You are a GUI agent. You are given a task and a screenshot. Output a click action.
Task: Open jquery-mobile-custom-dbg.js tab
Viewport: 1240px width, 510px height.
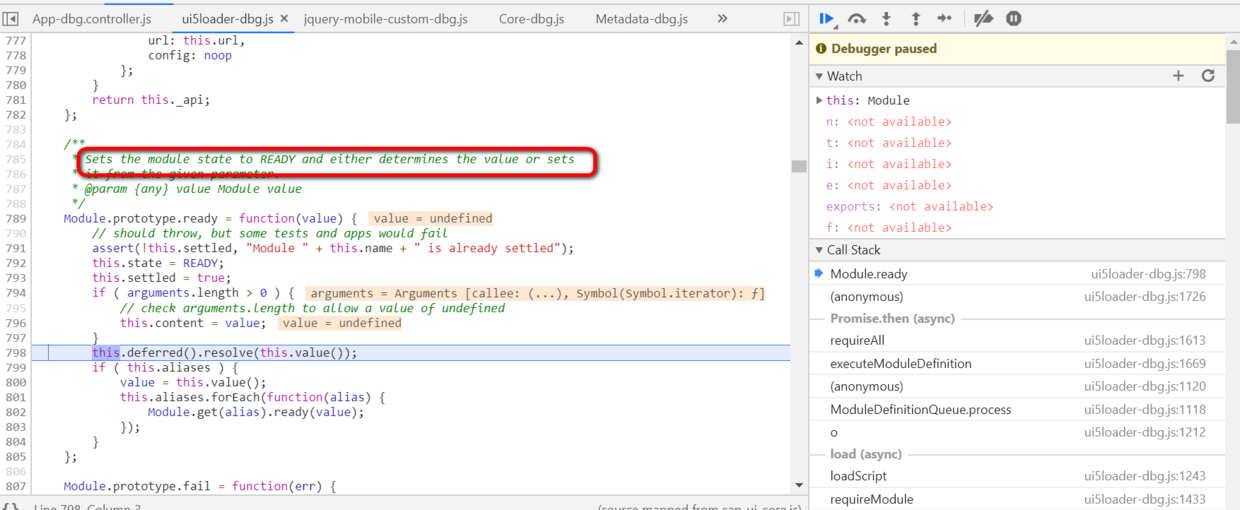[385, 19]
